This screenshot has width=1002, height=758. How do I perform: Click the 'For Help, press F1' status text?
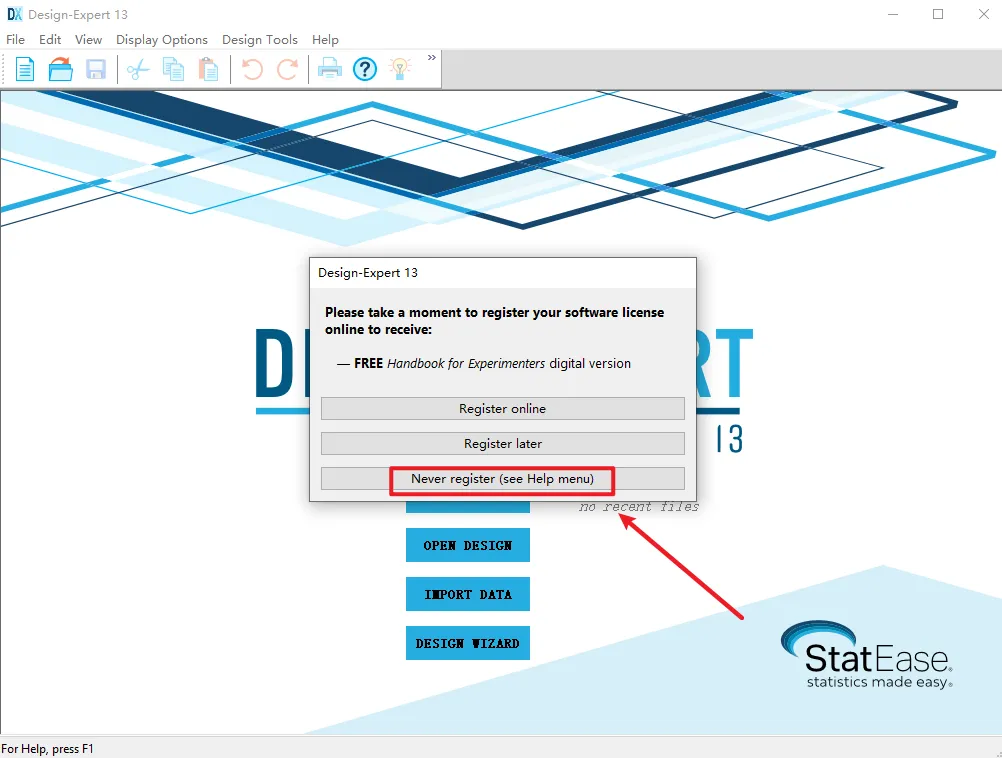(48, 748)
